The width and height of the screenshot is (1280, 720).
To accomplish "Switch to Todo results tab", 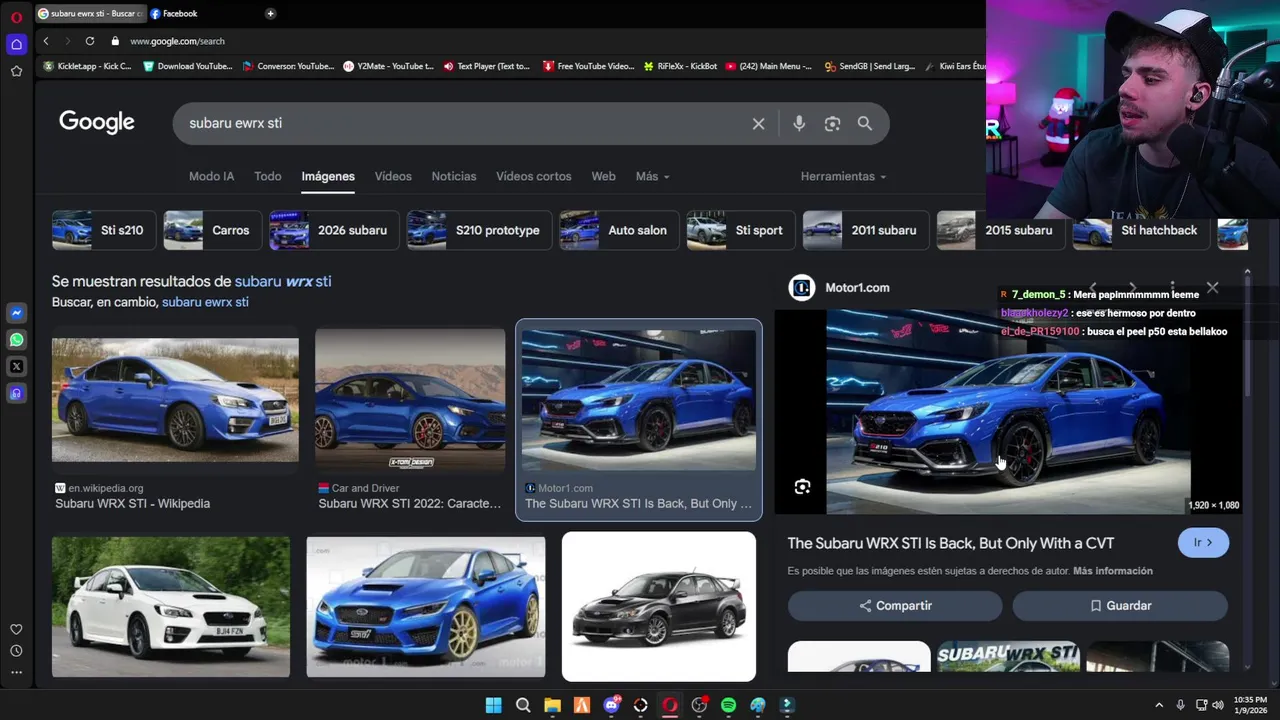I will (x=267, y=176).
